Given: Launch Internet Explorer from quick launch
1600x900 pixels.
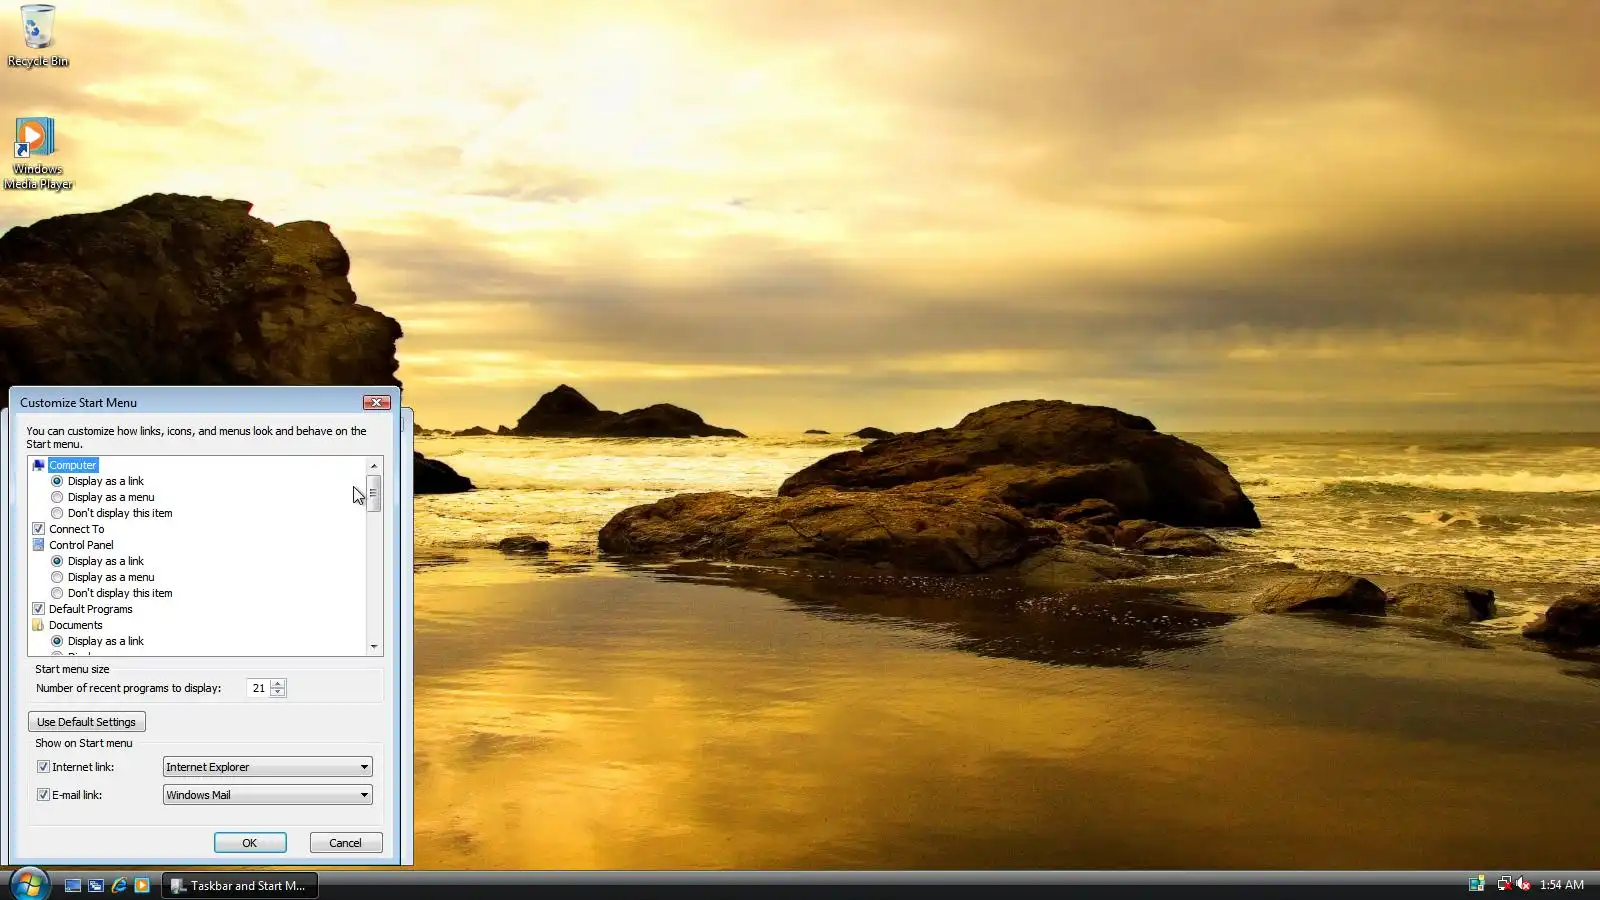Looking at the screenshot, I should [x=119, y=885].
